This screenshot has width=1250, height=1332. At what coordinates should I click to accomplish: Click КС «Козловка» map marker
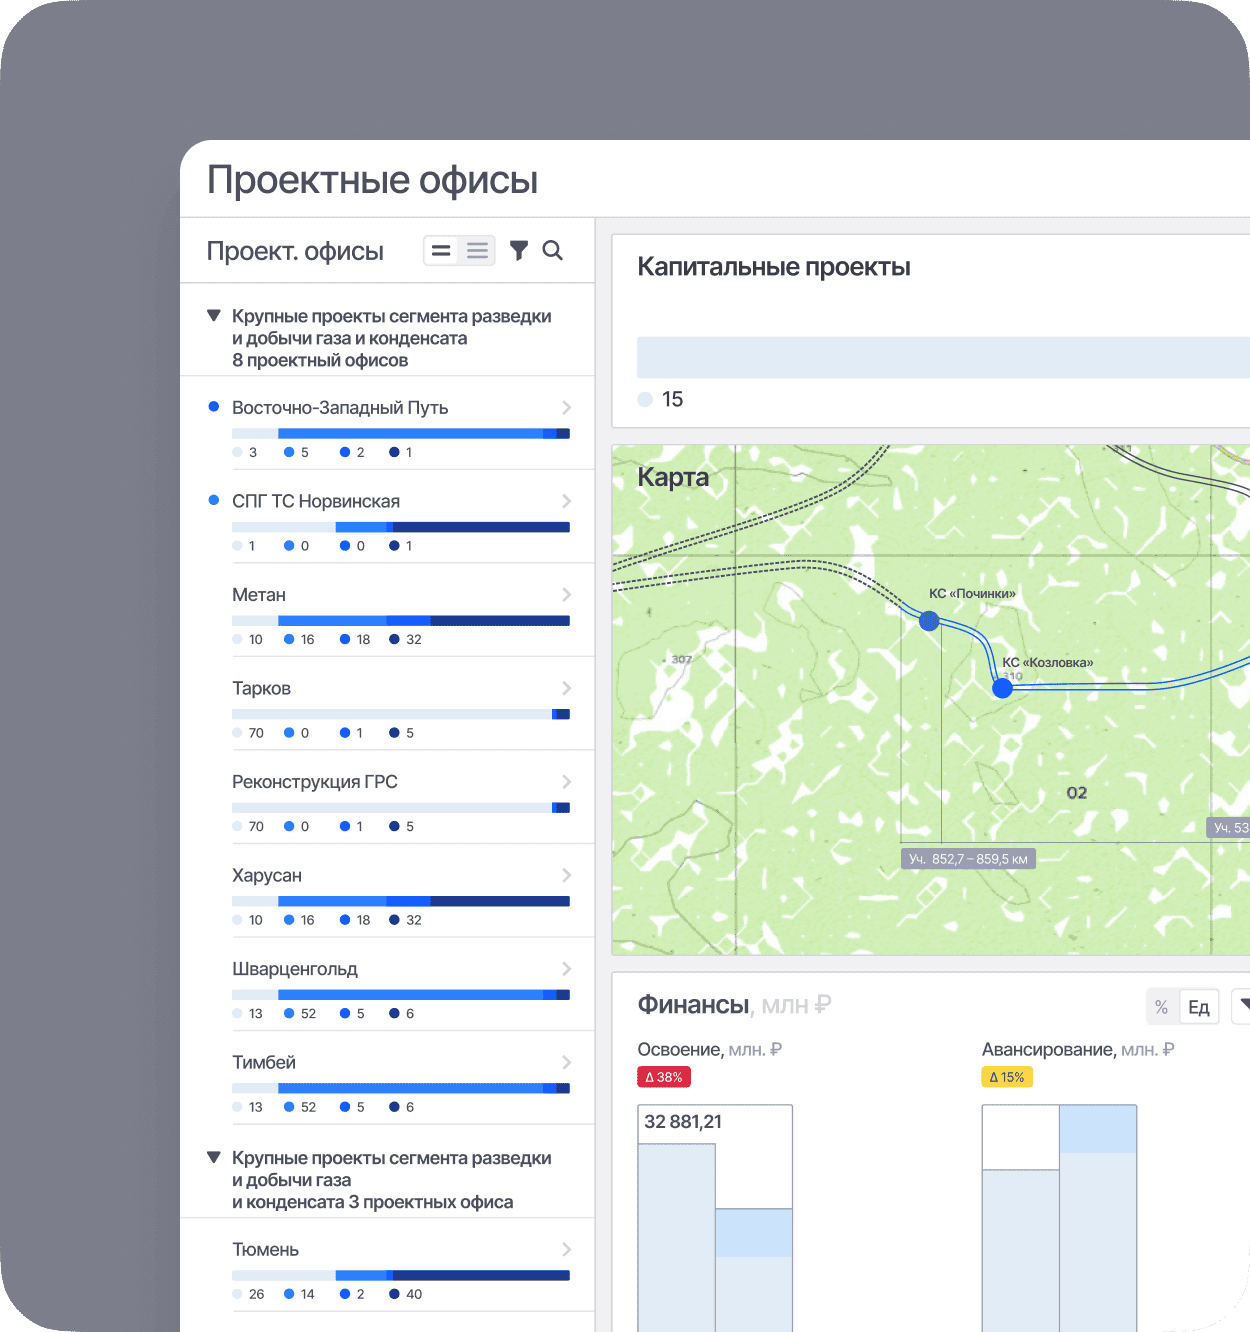click(1002, 688)
